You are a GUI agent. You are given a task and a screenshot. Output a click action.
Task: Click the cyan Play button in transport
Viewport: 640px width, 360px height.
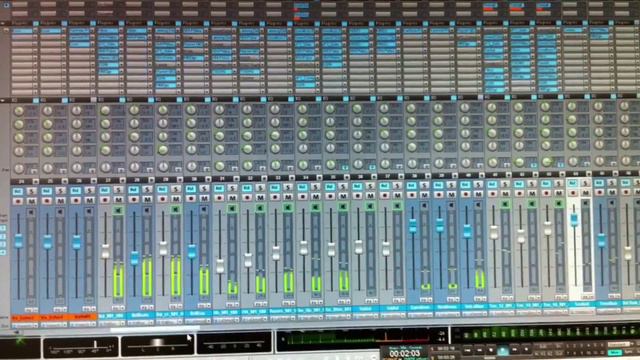click(x=502, y=350)
